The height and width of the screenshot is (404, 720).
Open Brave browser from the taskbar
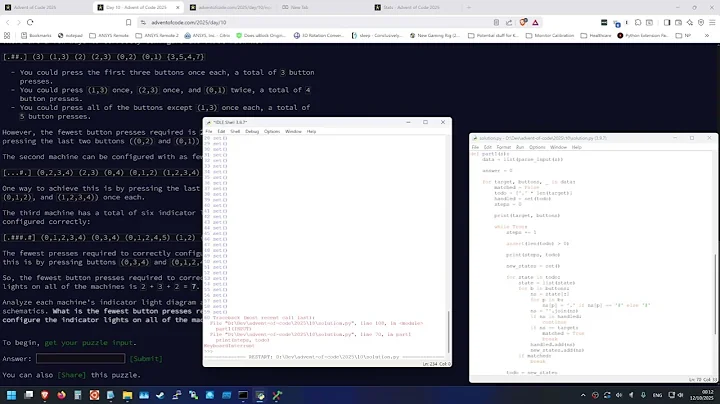pos(45,395)
